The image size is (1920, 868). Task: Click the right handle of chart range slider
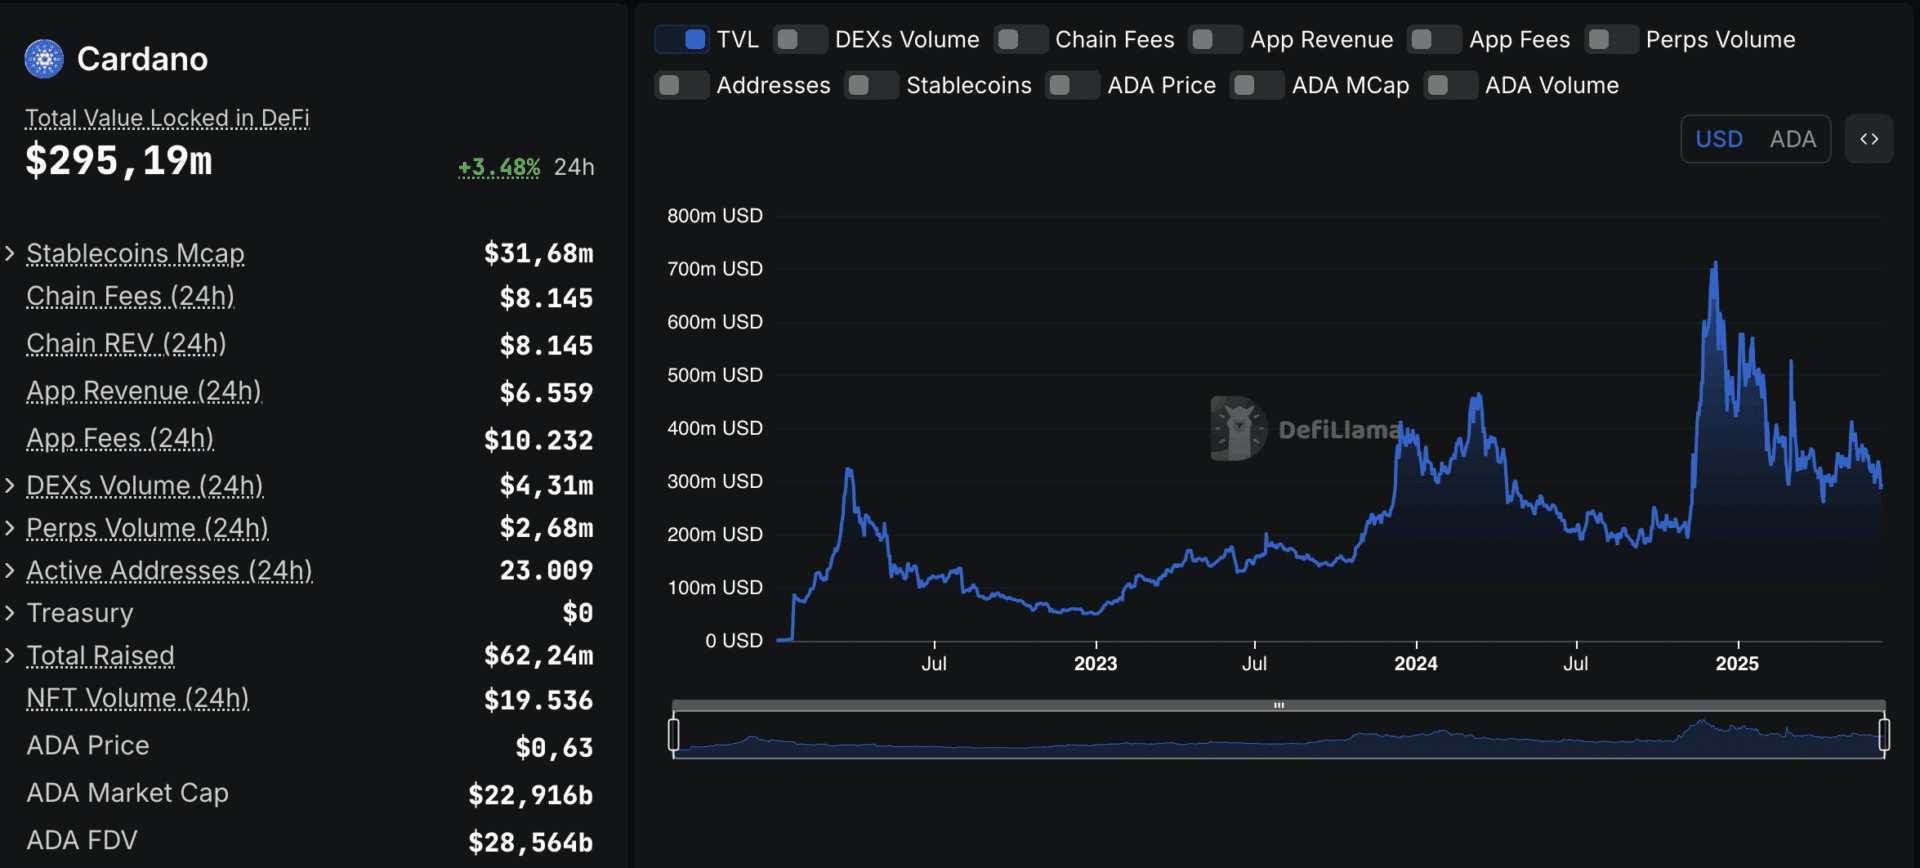point(1884,735)
